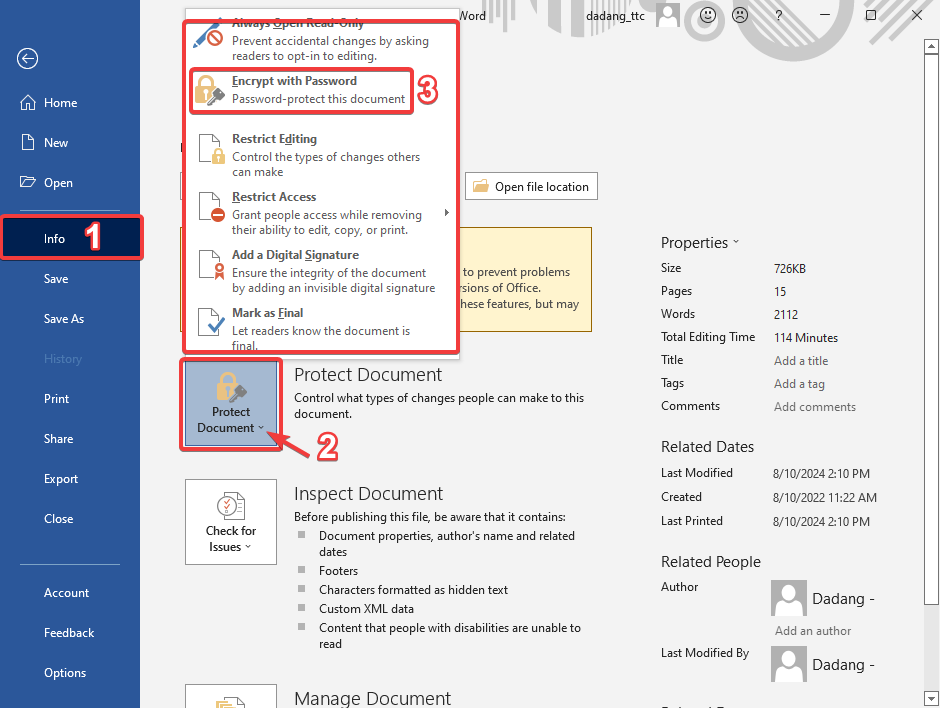Click the Add a Digital Signature icon
This screenshot has width=940, height=708.
click(x=211, y=265)
